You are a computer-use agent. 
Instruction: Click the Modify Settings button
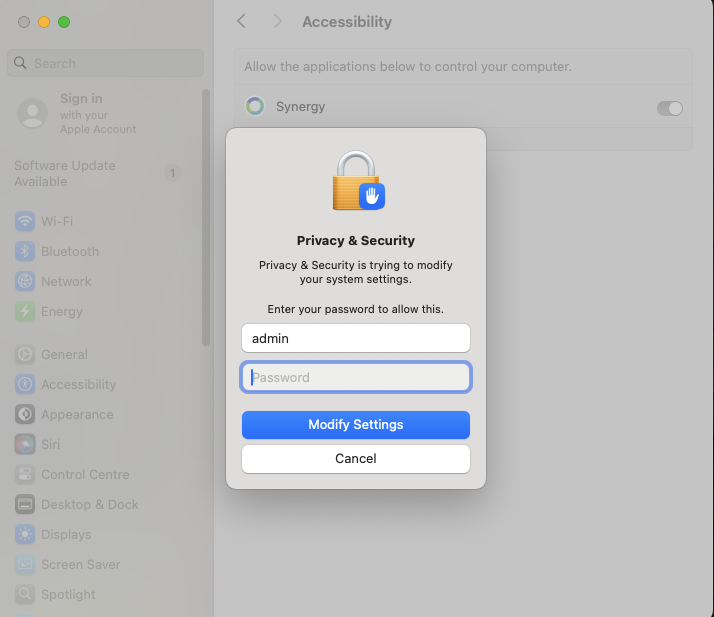(x=356, y=425)
